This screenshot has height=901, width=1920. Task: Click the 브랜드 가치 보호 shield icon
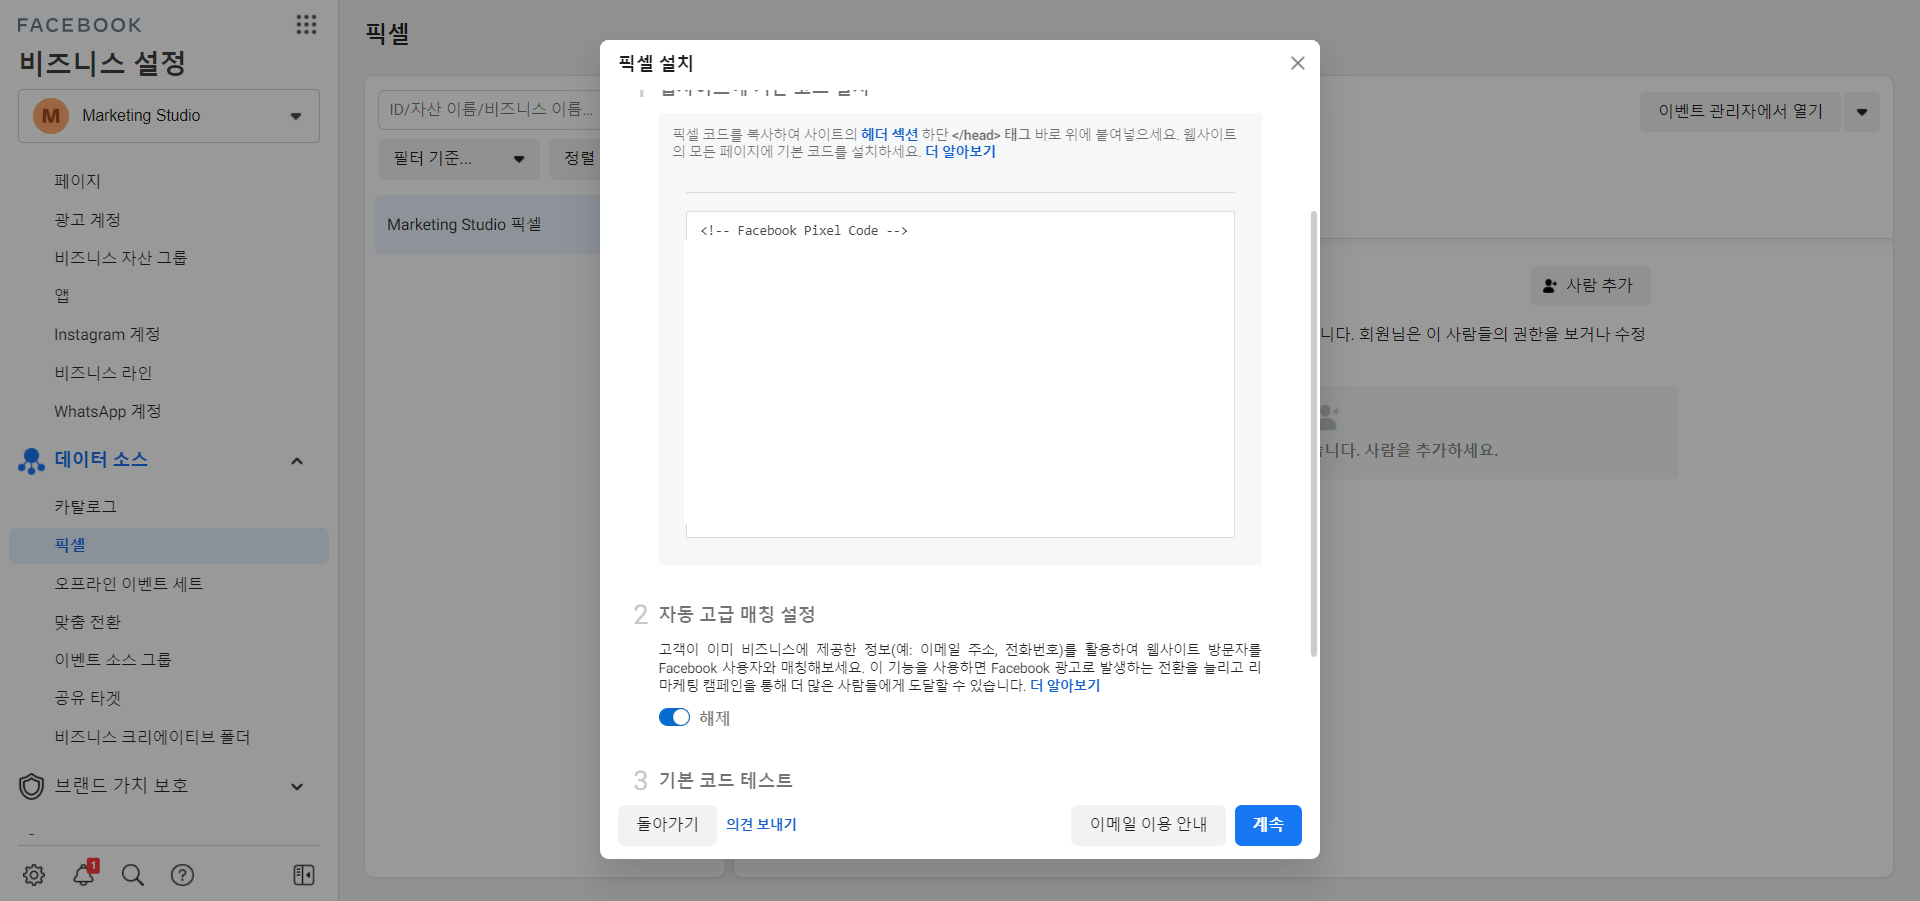(32, 786)
